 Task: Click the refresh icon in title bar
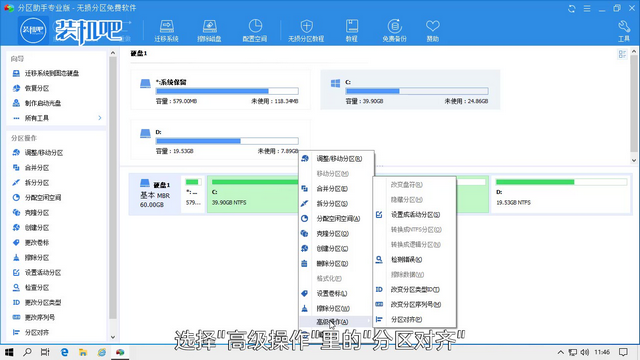pyautogui.click(x=571, y=9)
